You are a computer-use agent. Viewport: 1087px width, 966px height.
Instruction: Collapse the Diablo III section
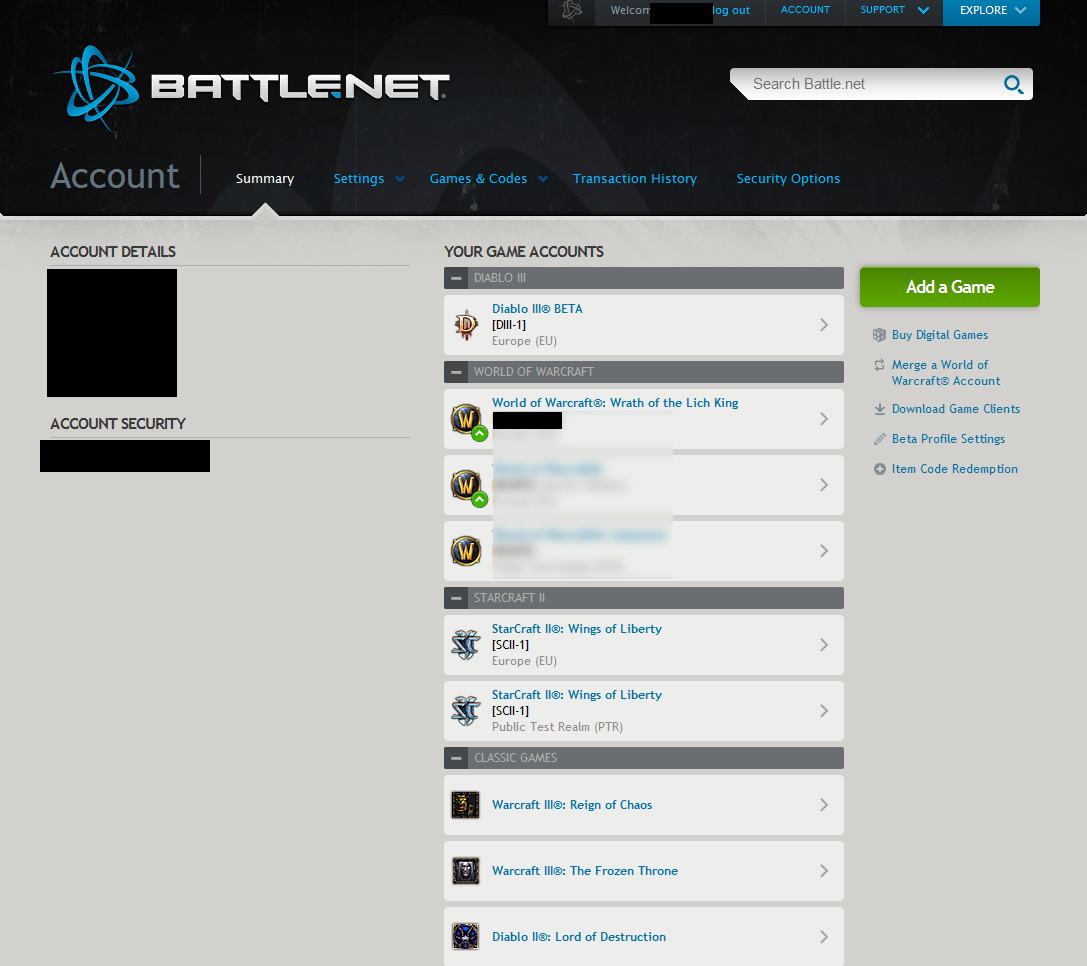[x=456, y=278]
